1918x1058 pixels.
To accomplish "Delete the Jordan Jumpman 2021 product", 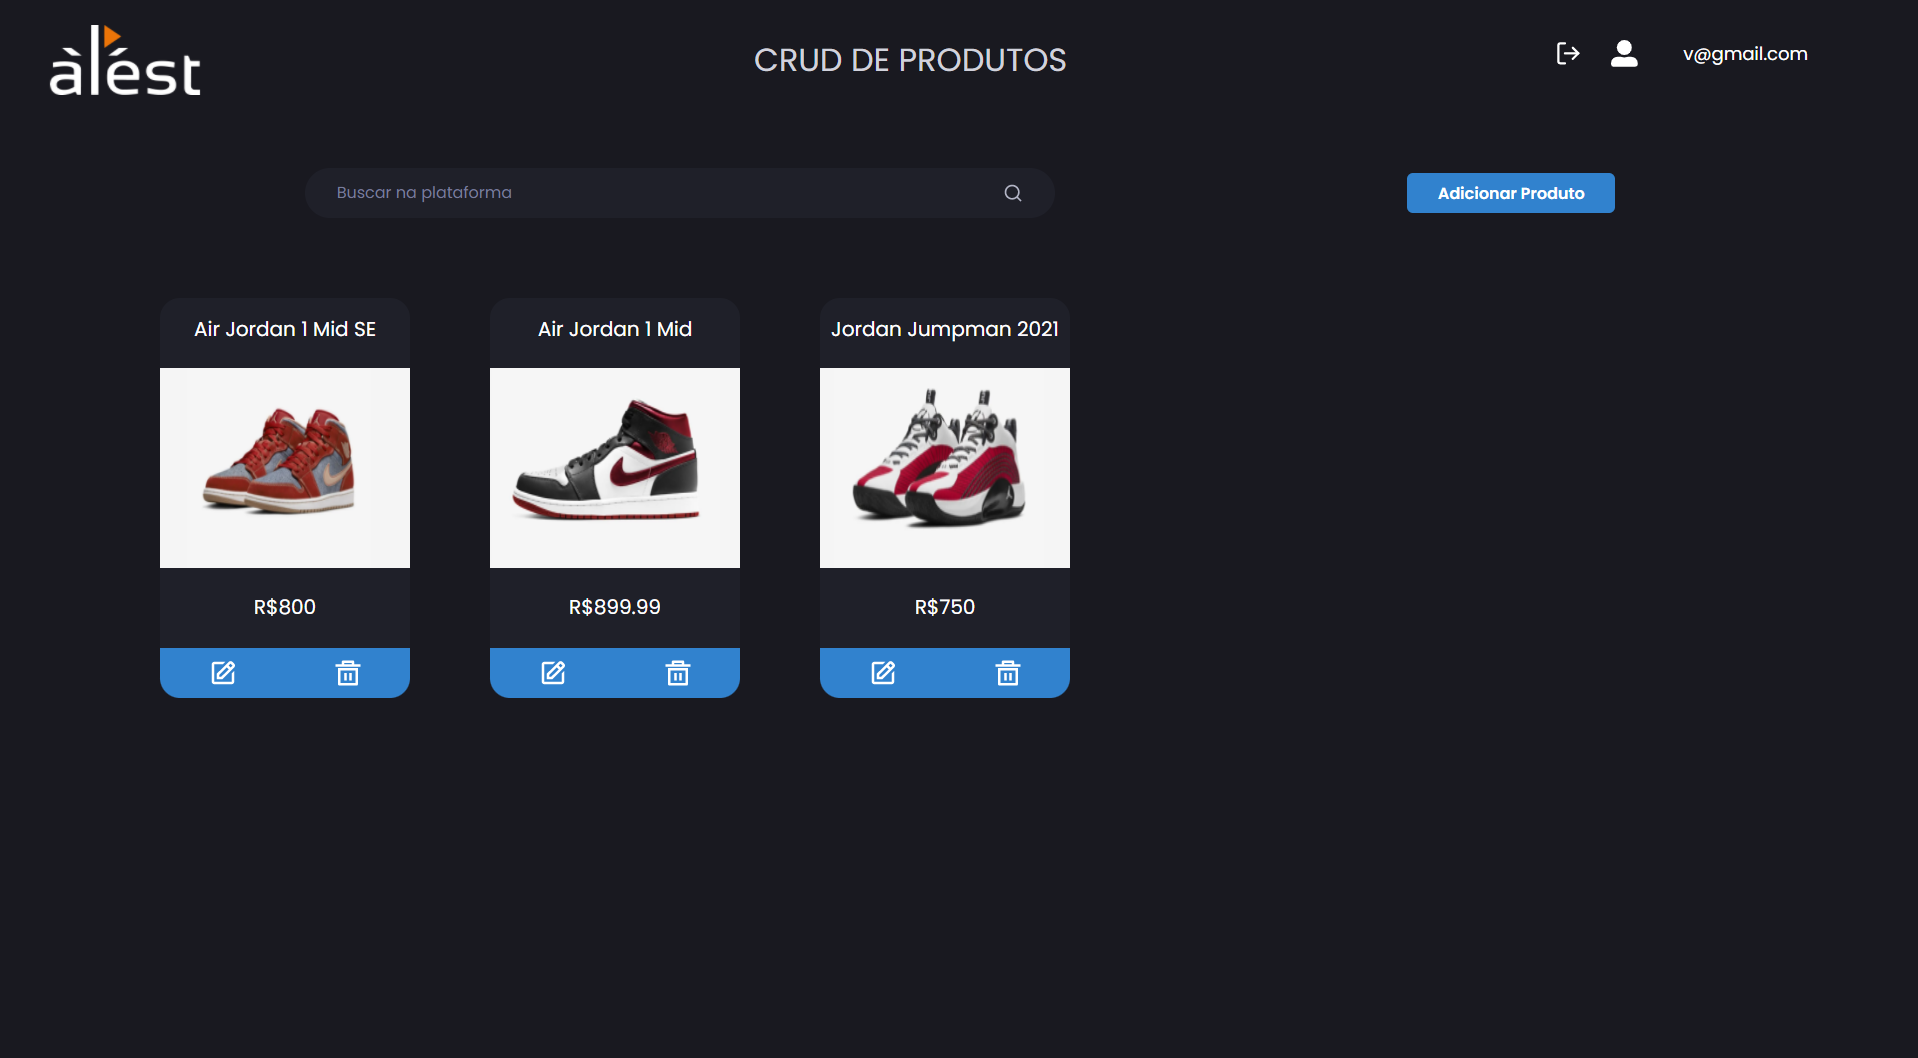I will point(1007,673).
